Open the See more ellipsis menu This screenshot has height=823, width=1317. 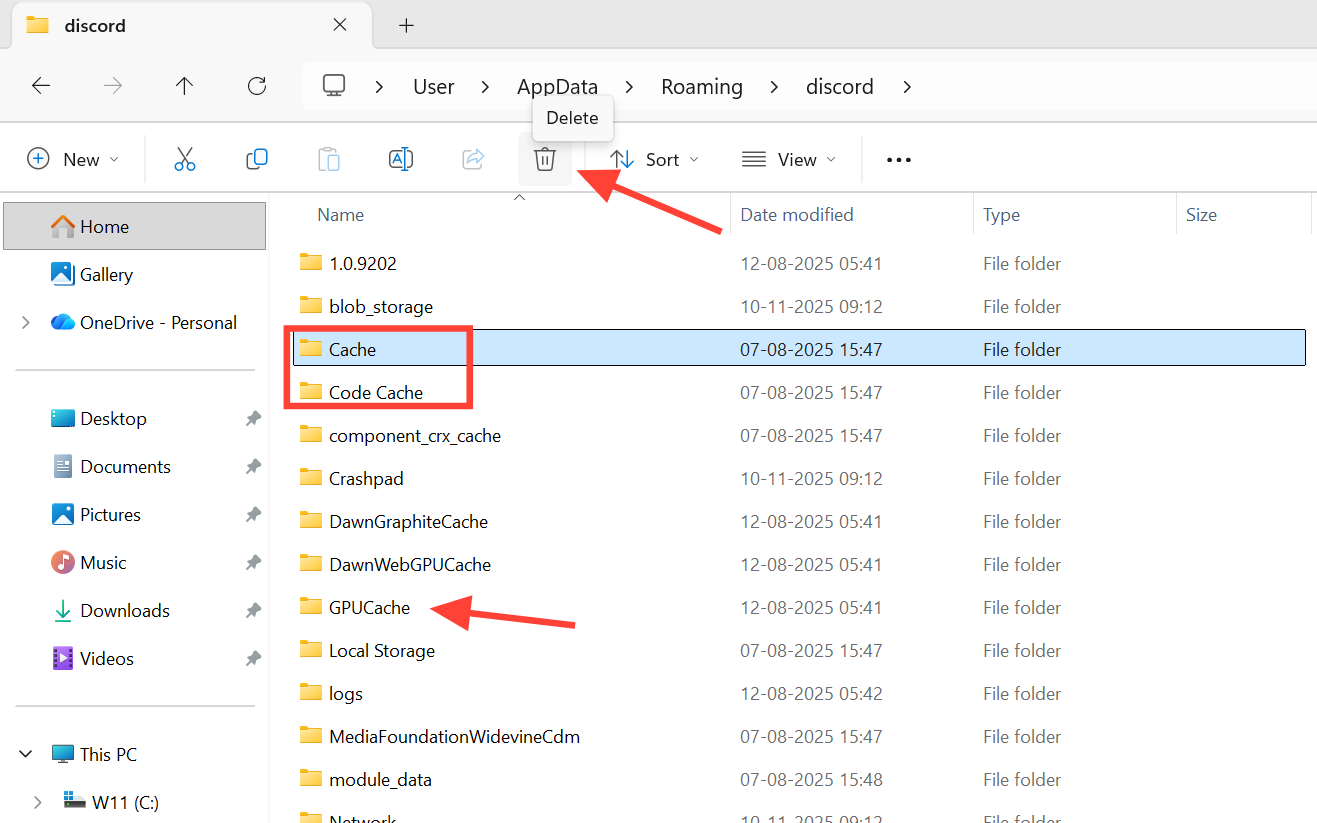[899, 159]
